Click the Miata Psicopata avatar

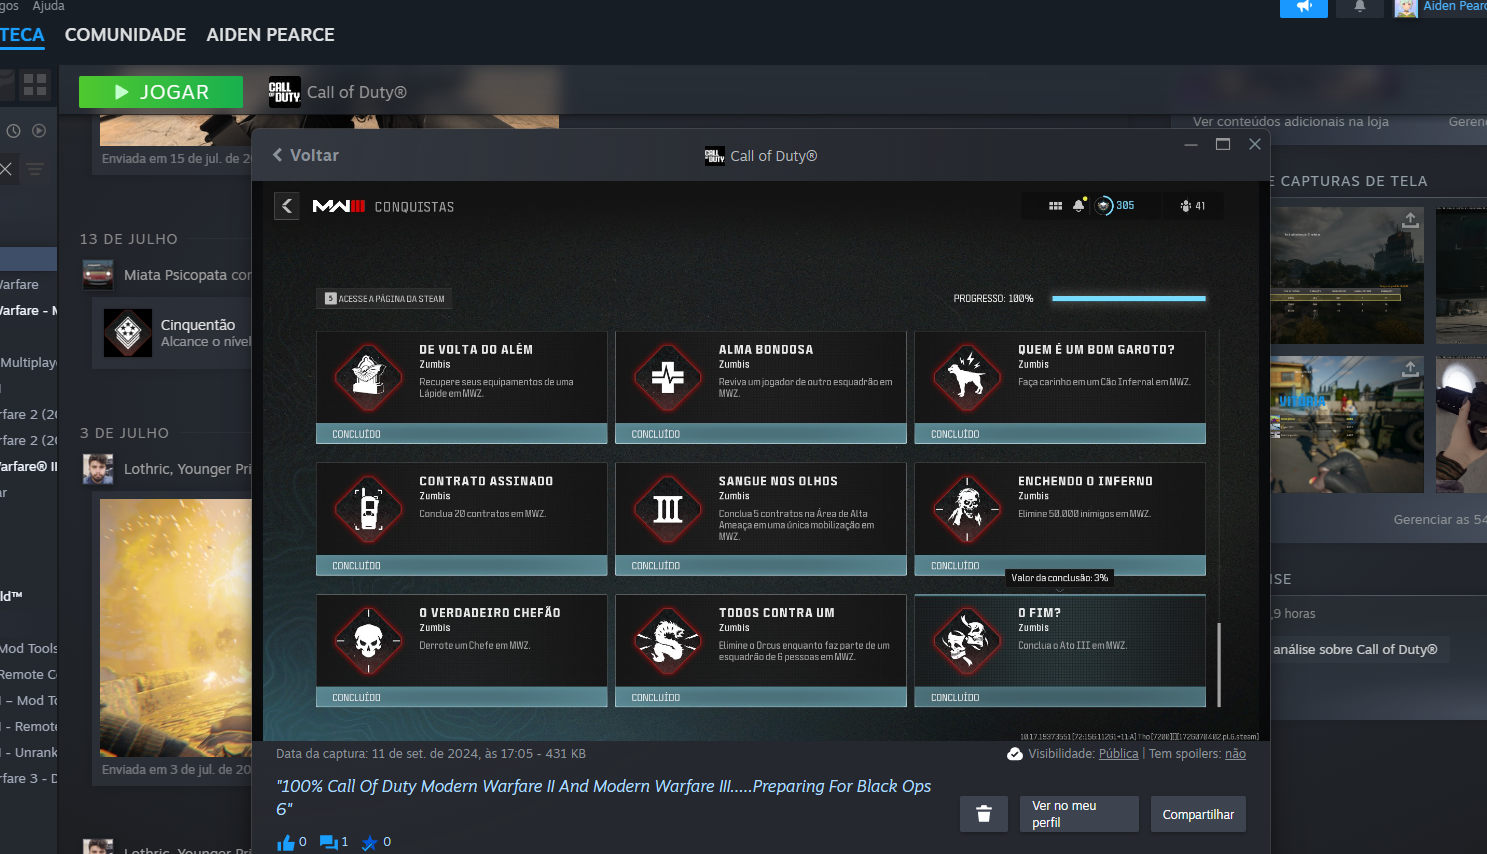pos(98,274)
